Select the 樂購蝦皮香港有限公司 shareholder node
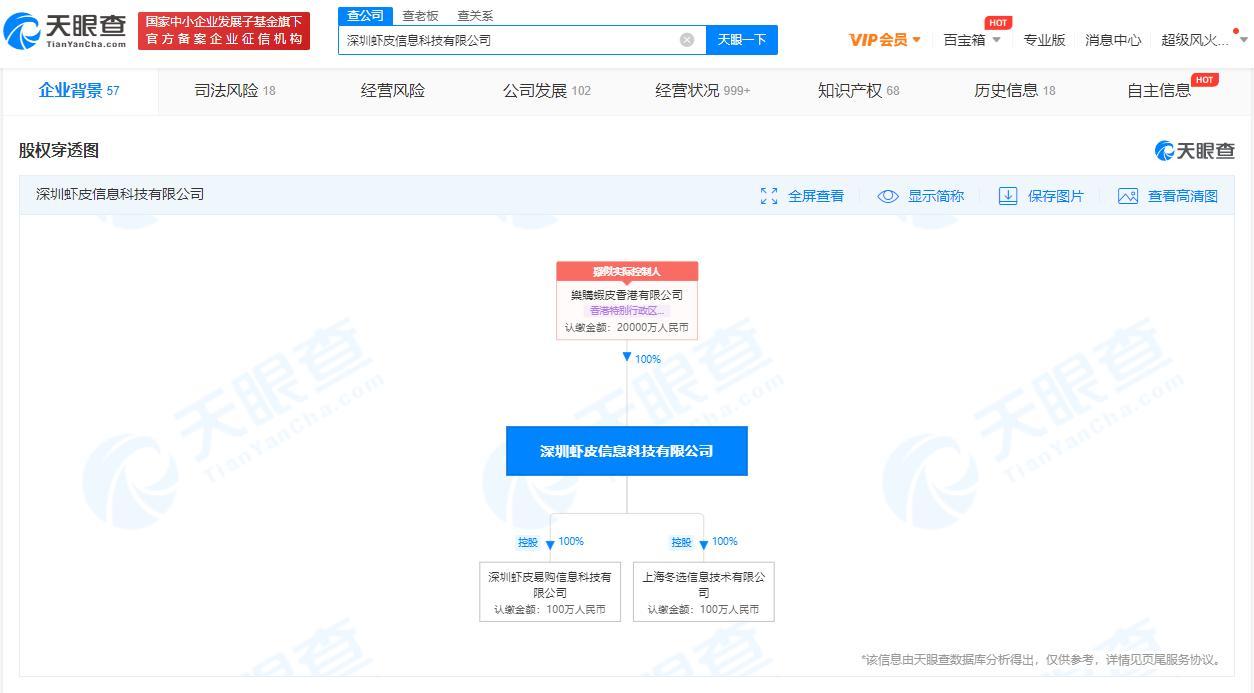The width and height of the screenshot is (1254, 693). [627, 301]
